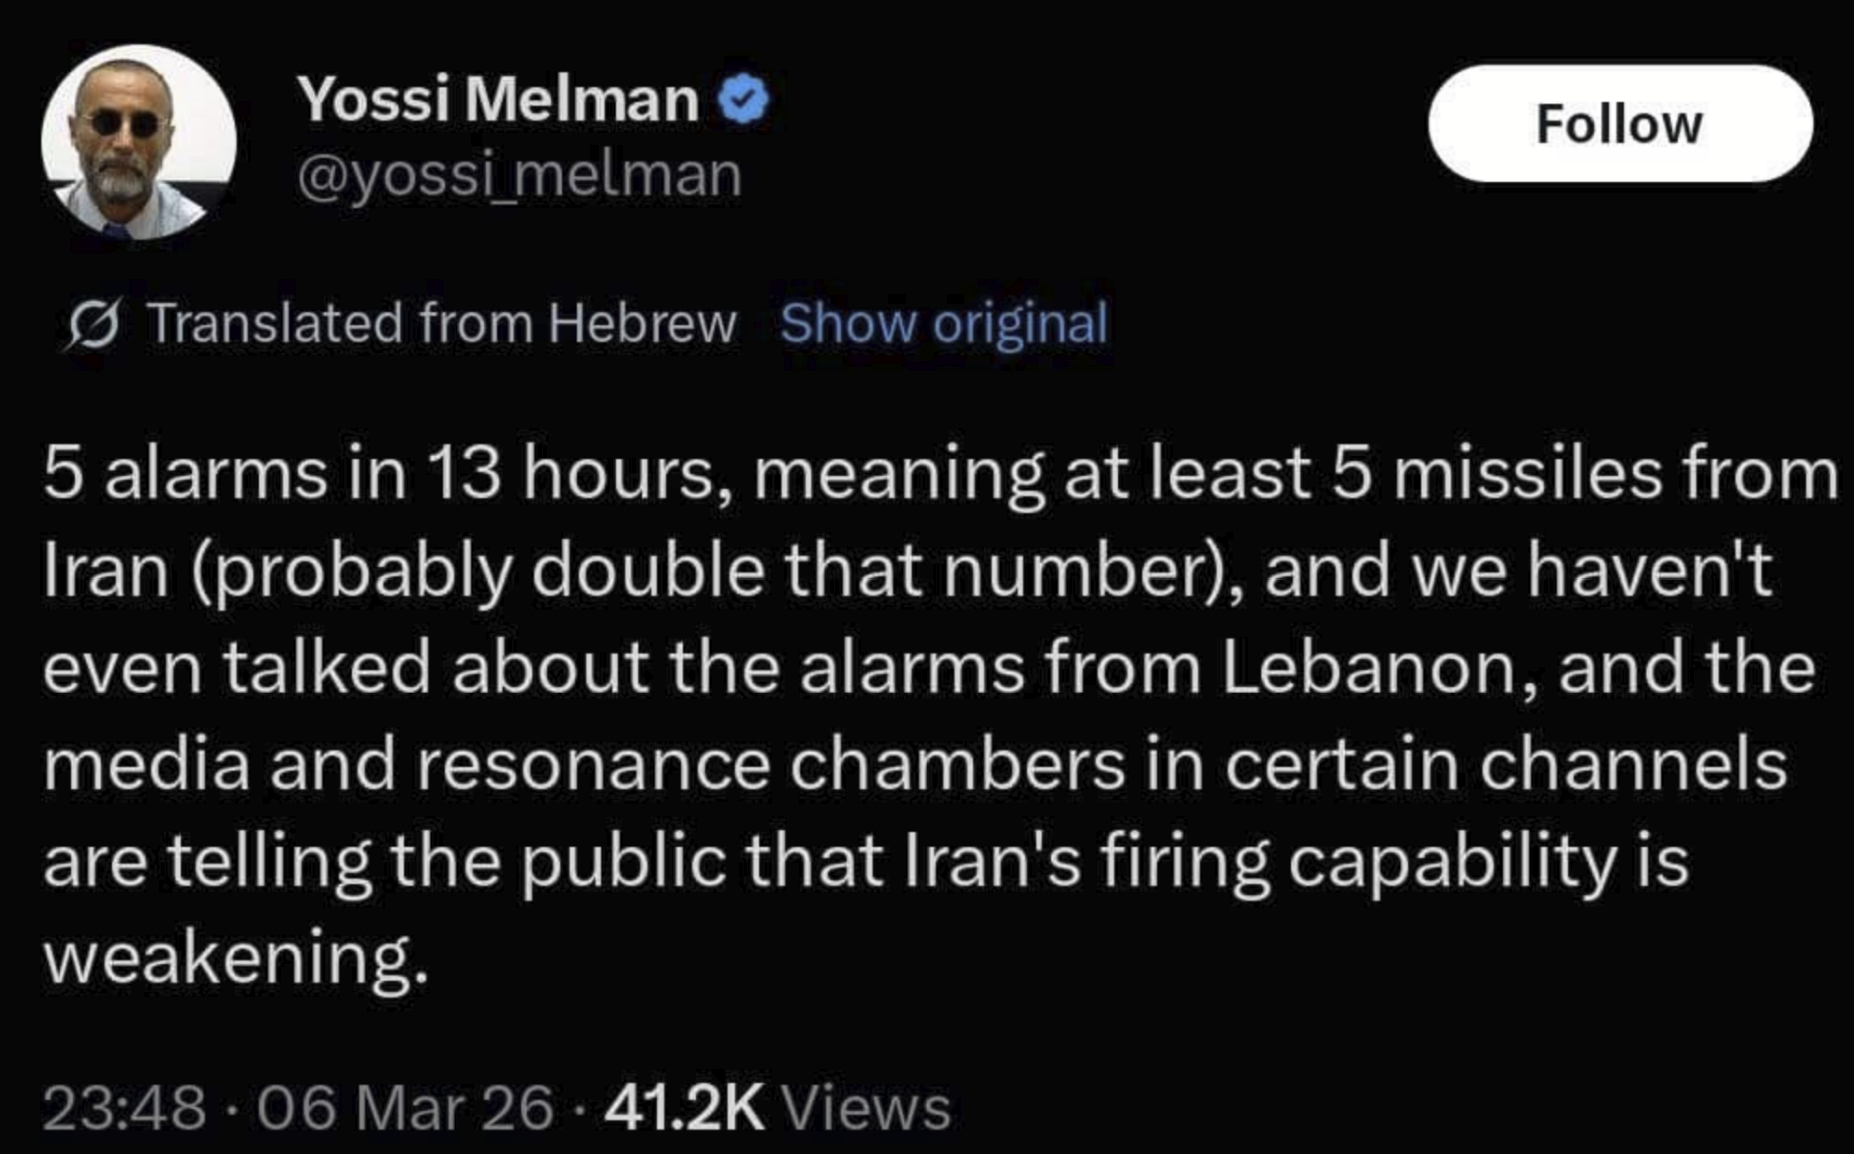Click Yossi Melman's profile picture
This screenshot has height=1154, width=1854.
click(139, 142)
